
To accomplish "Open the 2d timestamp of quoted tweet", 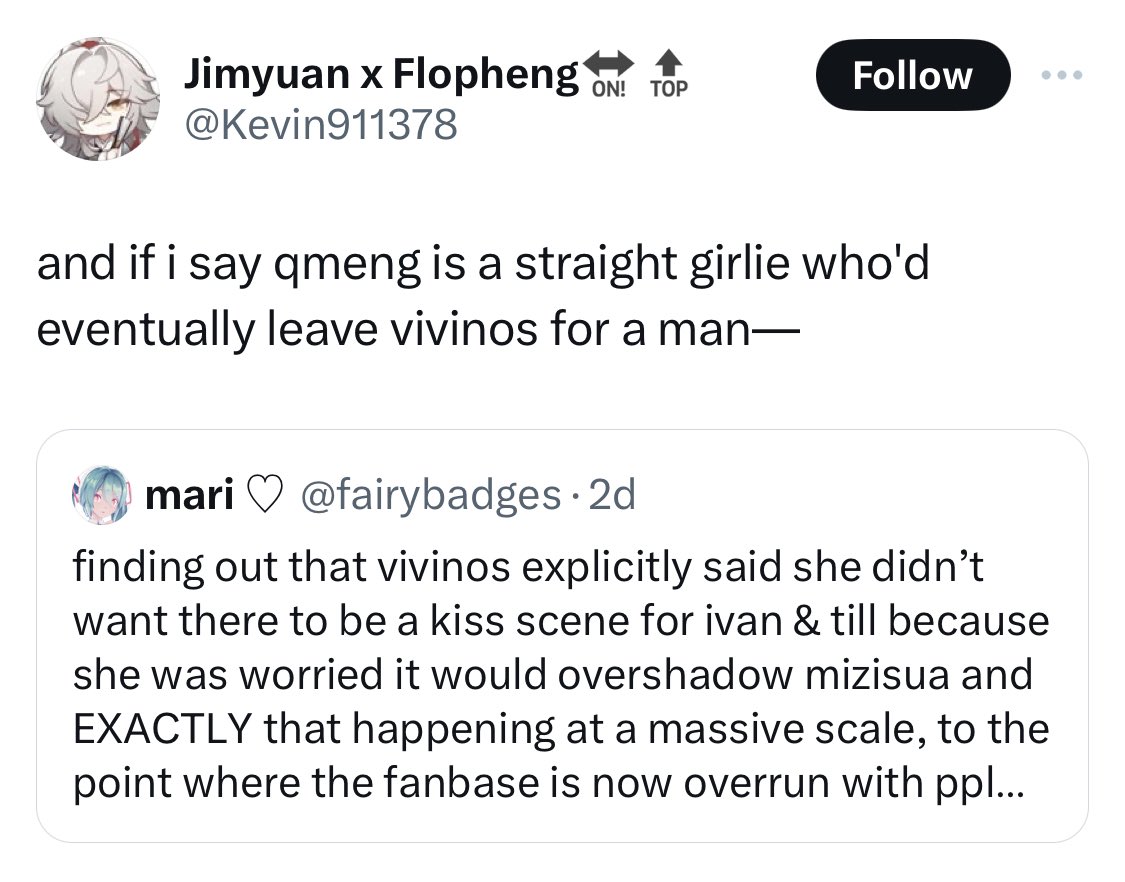I will 612,494.
